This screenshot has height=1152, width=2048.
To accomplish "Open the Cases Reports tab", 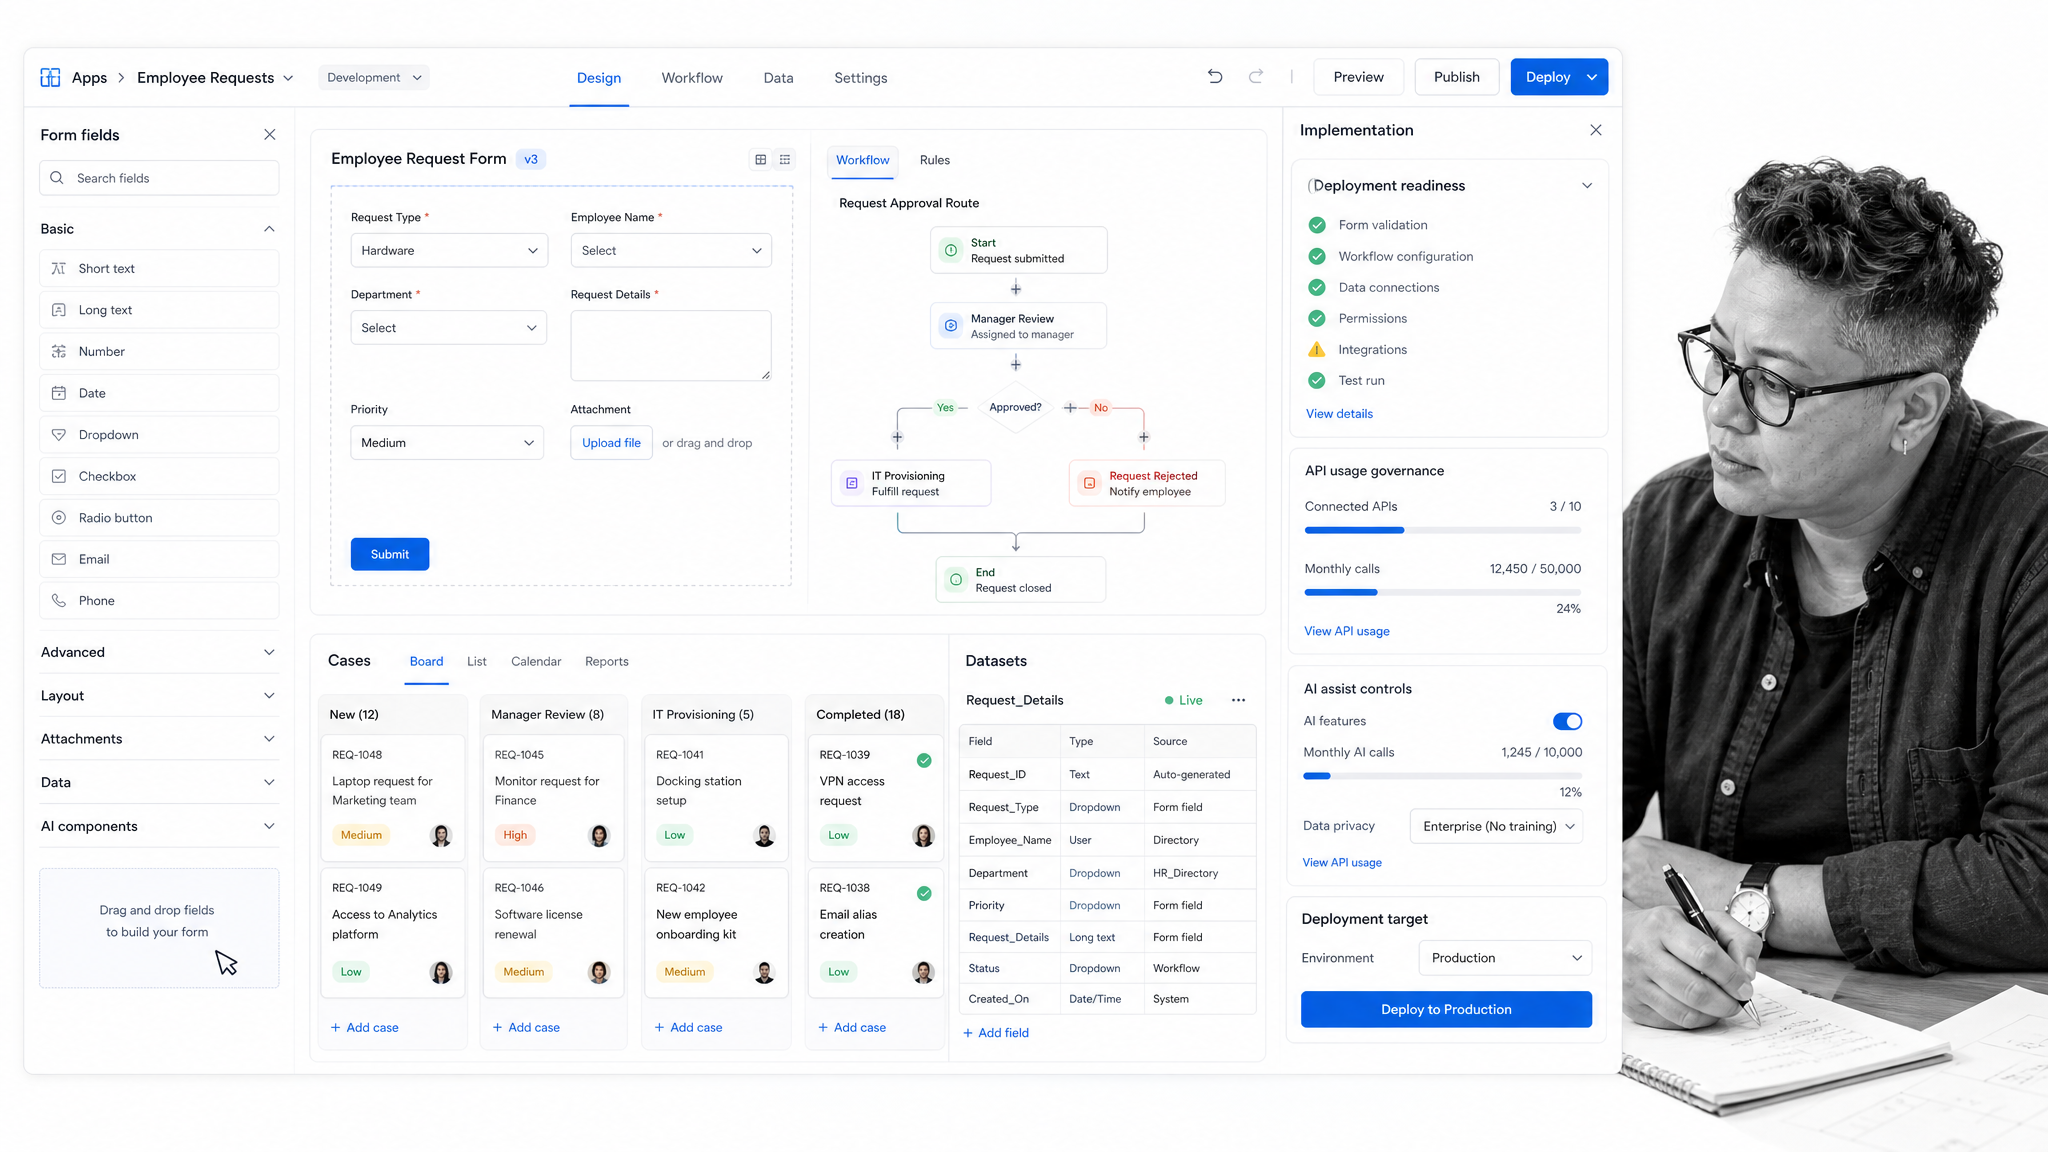I will point(607,661).
